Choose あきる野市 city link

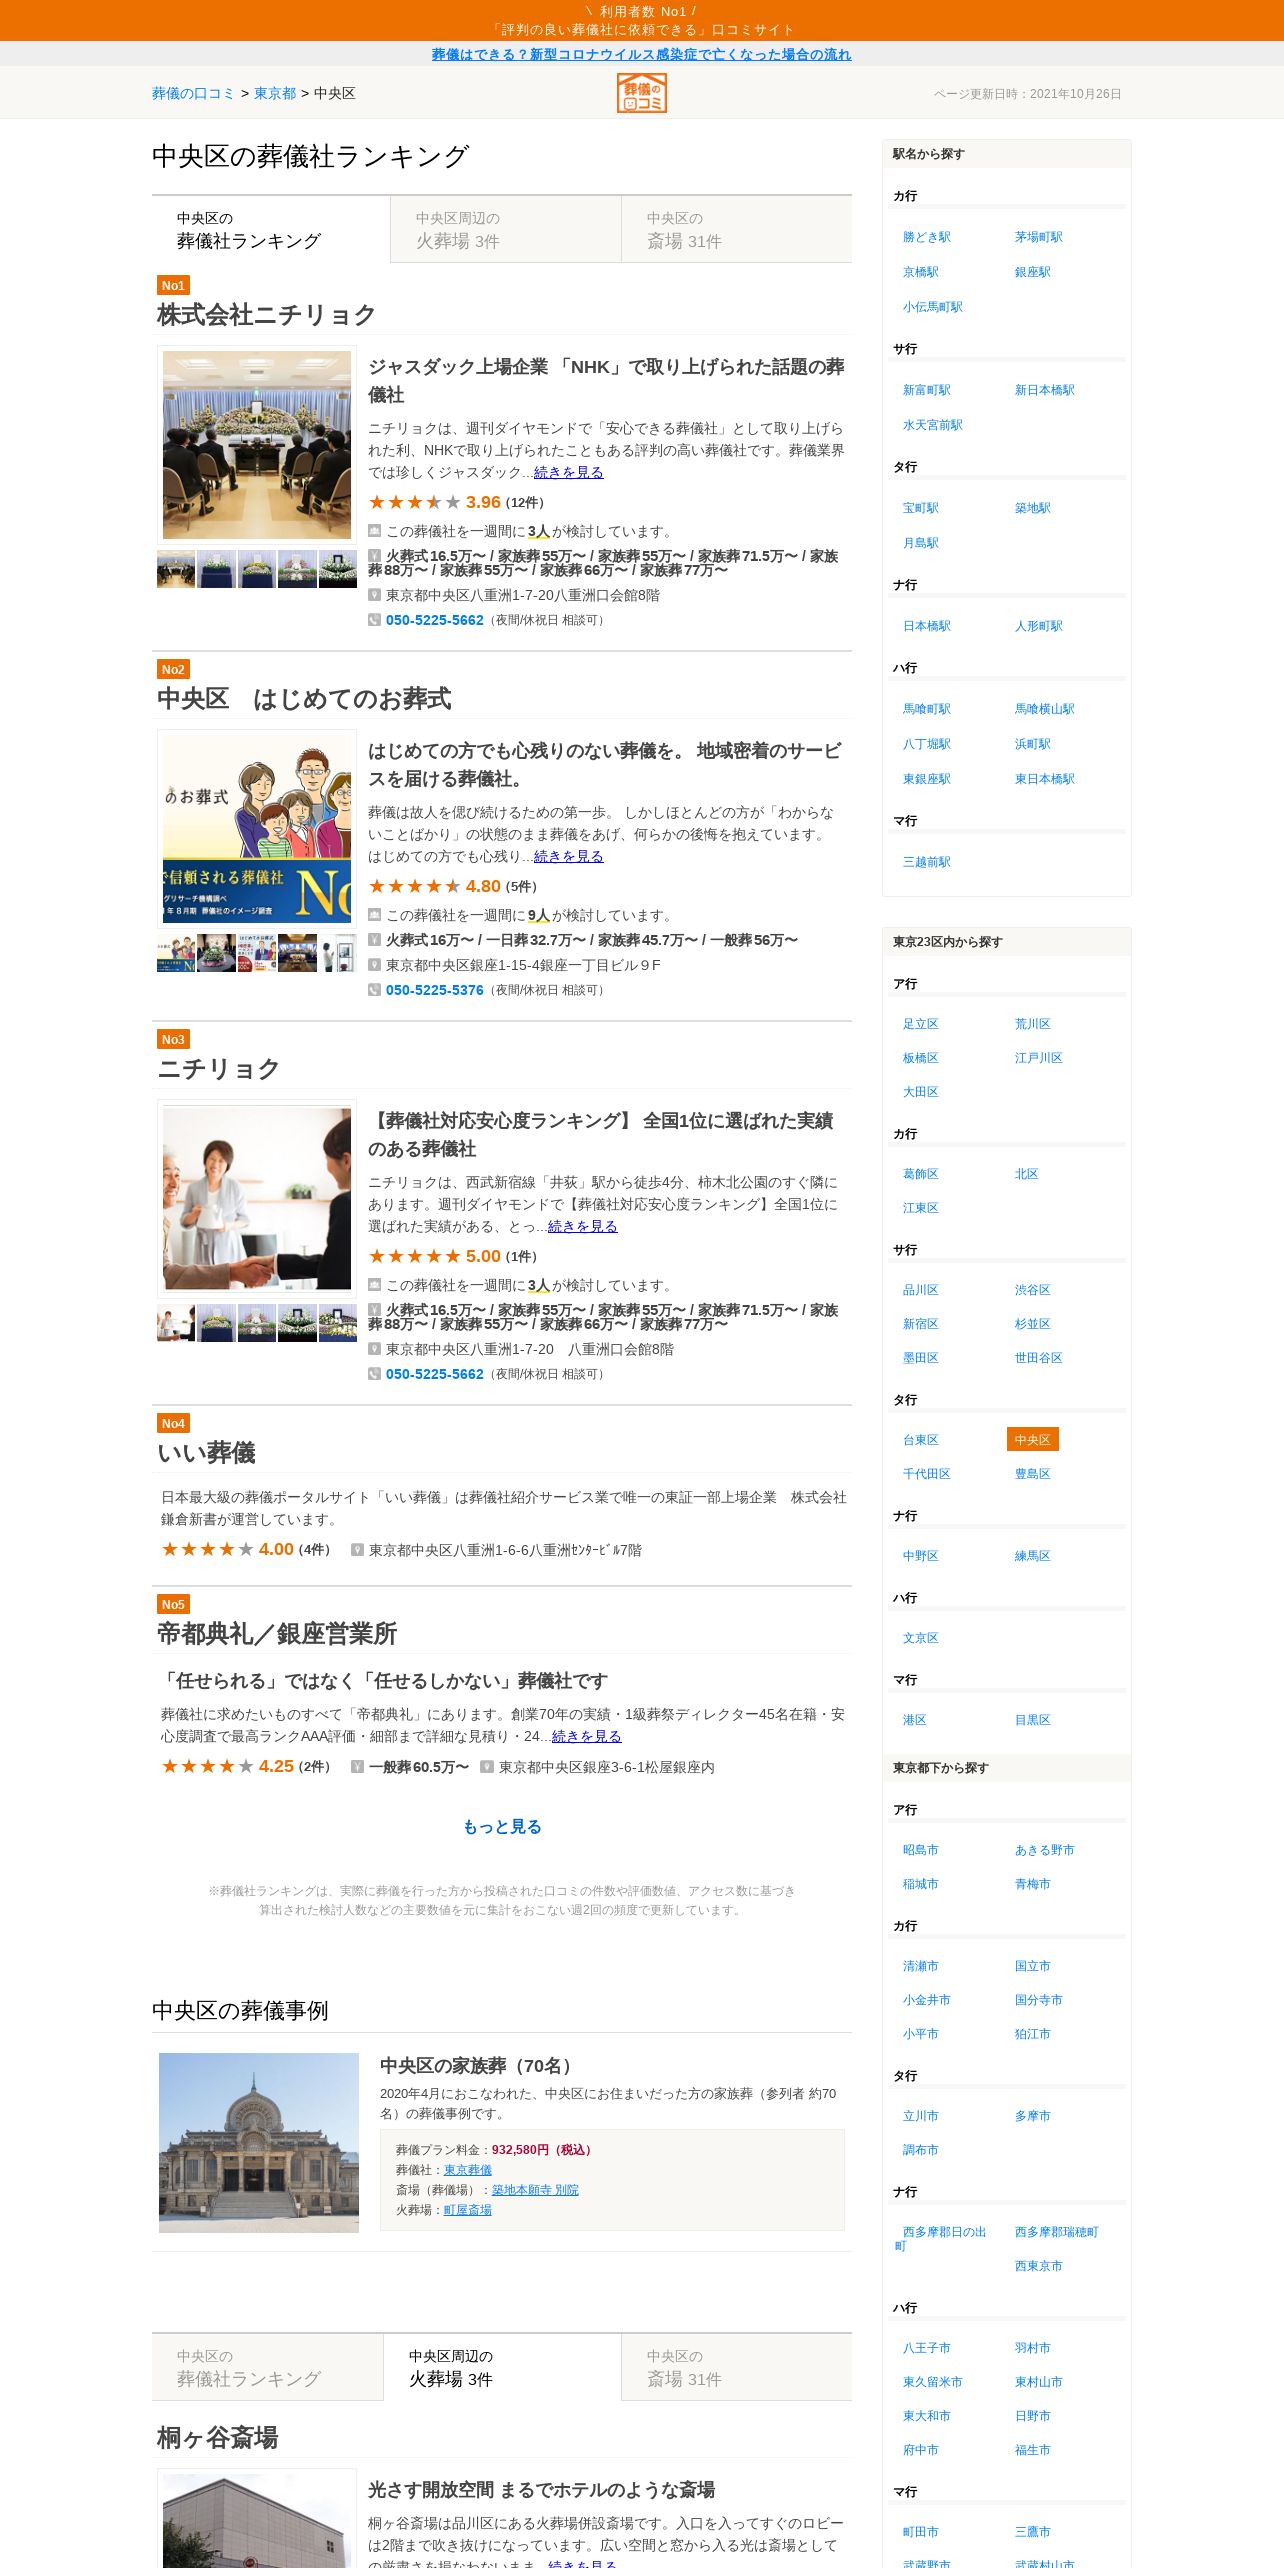pos(1045,1850)
